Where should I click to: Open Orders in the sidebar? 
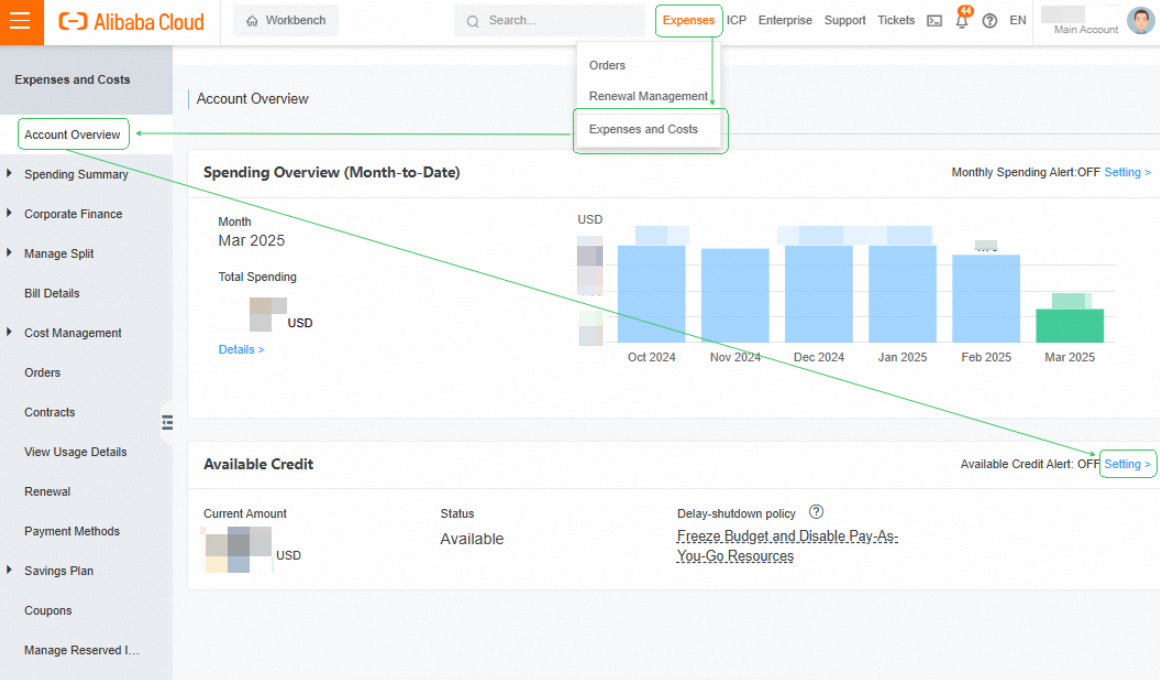(x=42, y=372)
